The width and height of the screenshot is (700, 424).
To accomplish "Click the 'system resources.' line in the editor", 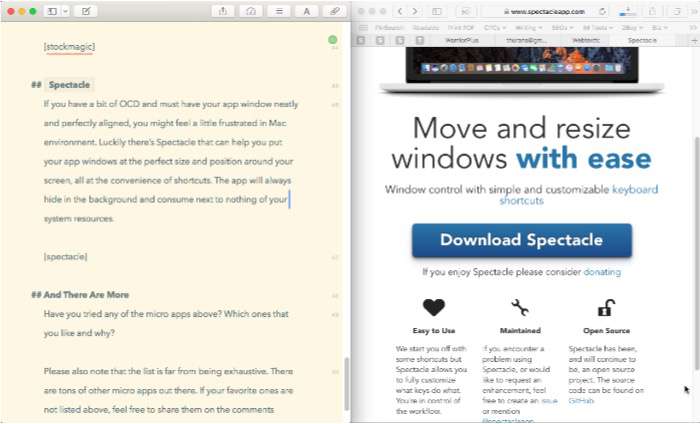I will pos(79,219).
